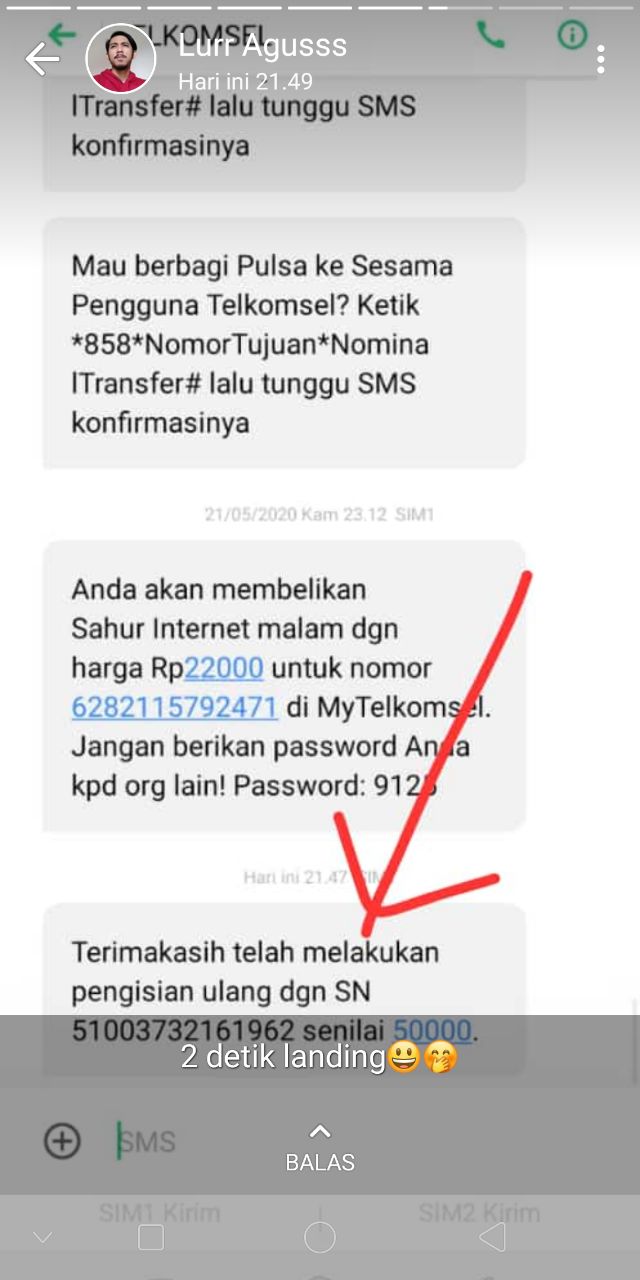Open the green info icon

tap(572, 35)
